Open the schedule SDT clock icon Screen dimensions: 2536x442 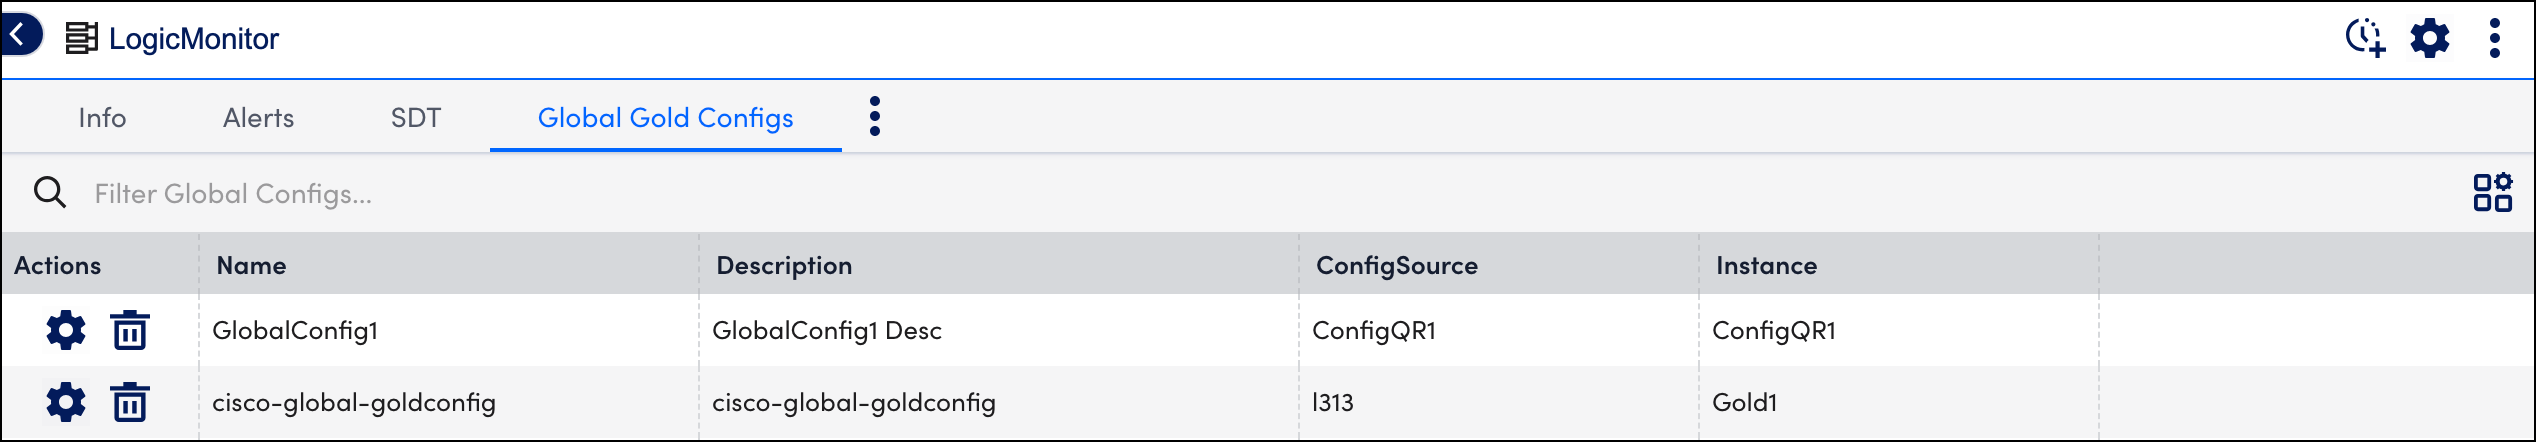[x=2366, y=38]
